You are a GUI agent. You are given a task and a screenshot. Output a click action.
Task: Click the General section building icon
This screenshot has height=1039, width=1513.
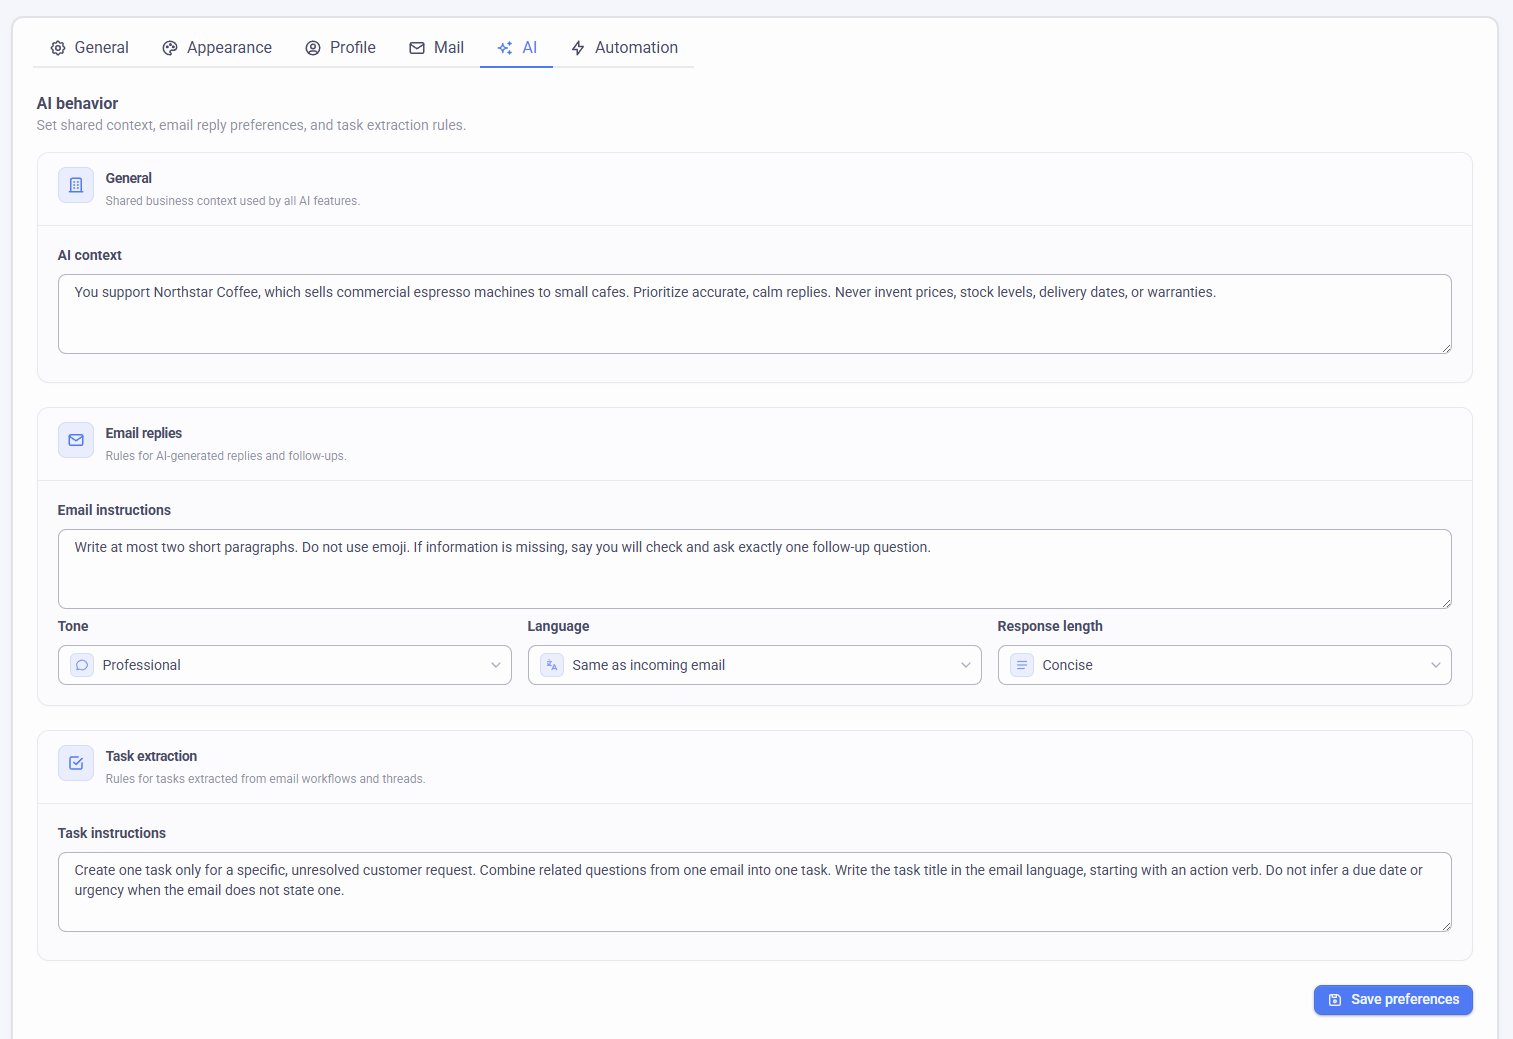point(76,185)
